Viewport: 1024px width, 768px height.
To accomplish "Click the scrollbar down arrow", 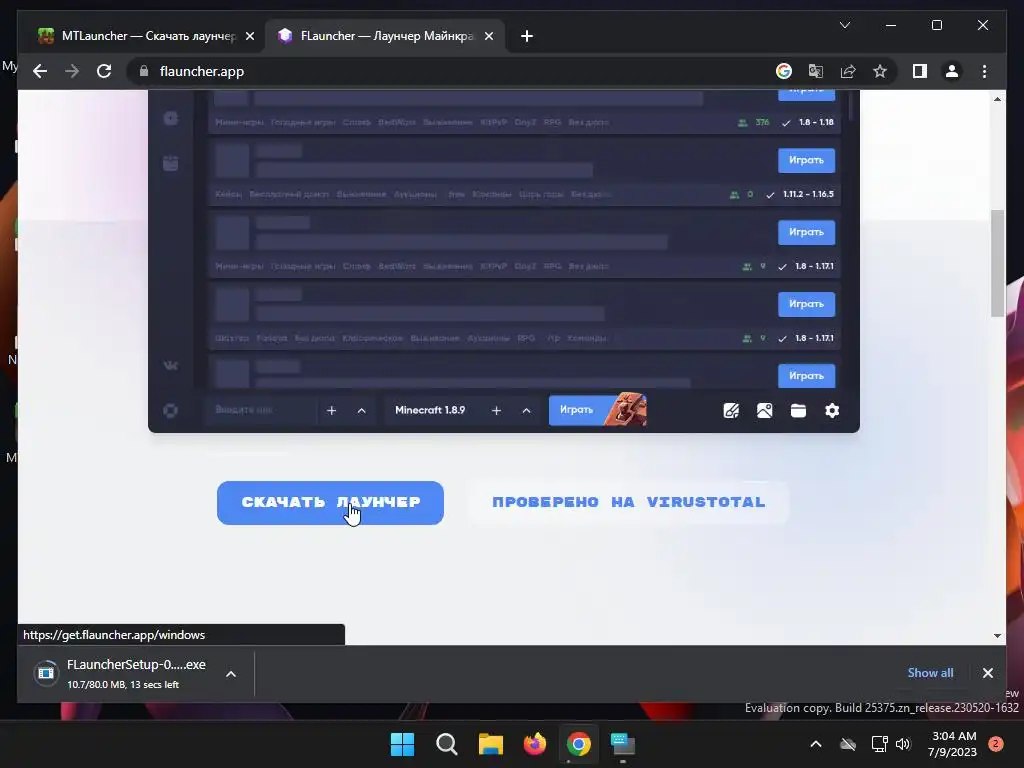I will tap(997, 635).
